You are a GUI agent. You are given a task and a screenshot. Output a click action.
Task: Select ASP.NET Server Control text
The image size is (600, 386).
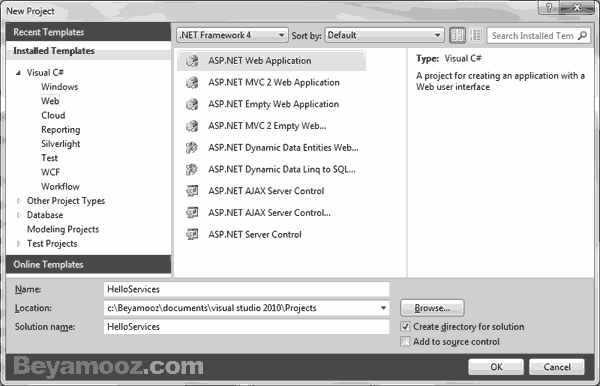coord(255,235)
